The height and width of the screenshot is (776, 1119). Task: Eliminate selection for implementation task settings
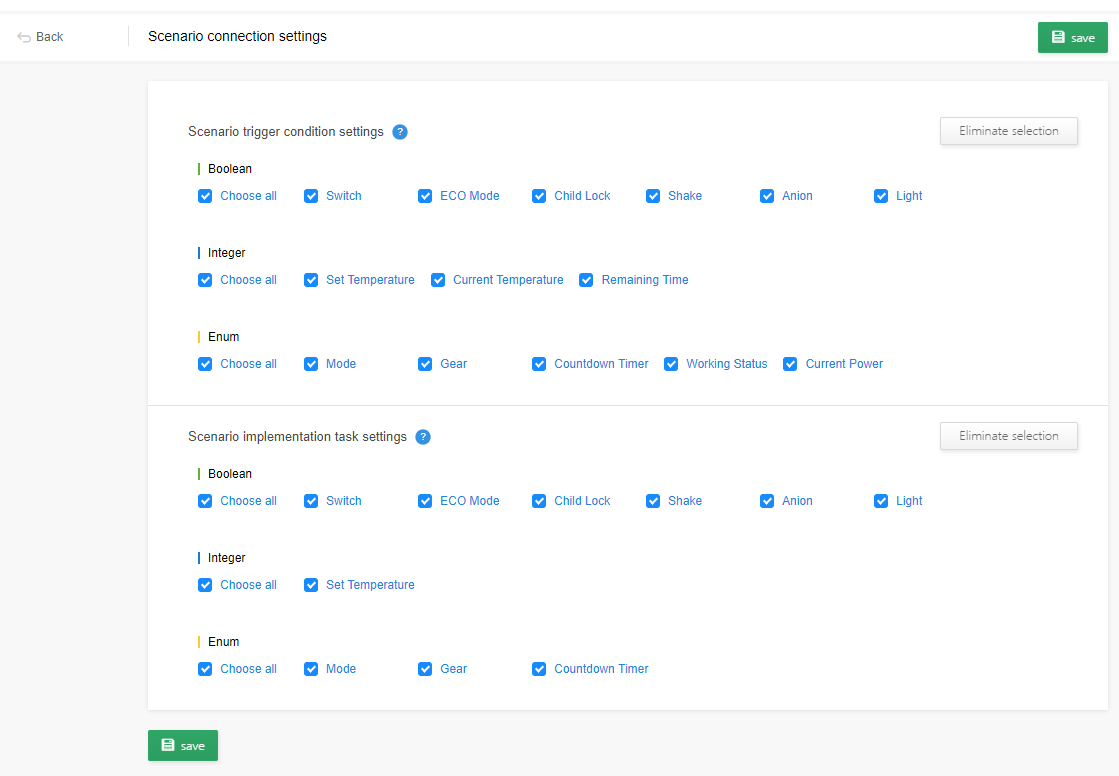pos(1008,435)
